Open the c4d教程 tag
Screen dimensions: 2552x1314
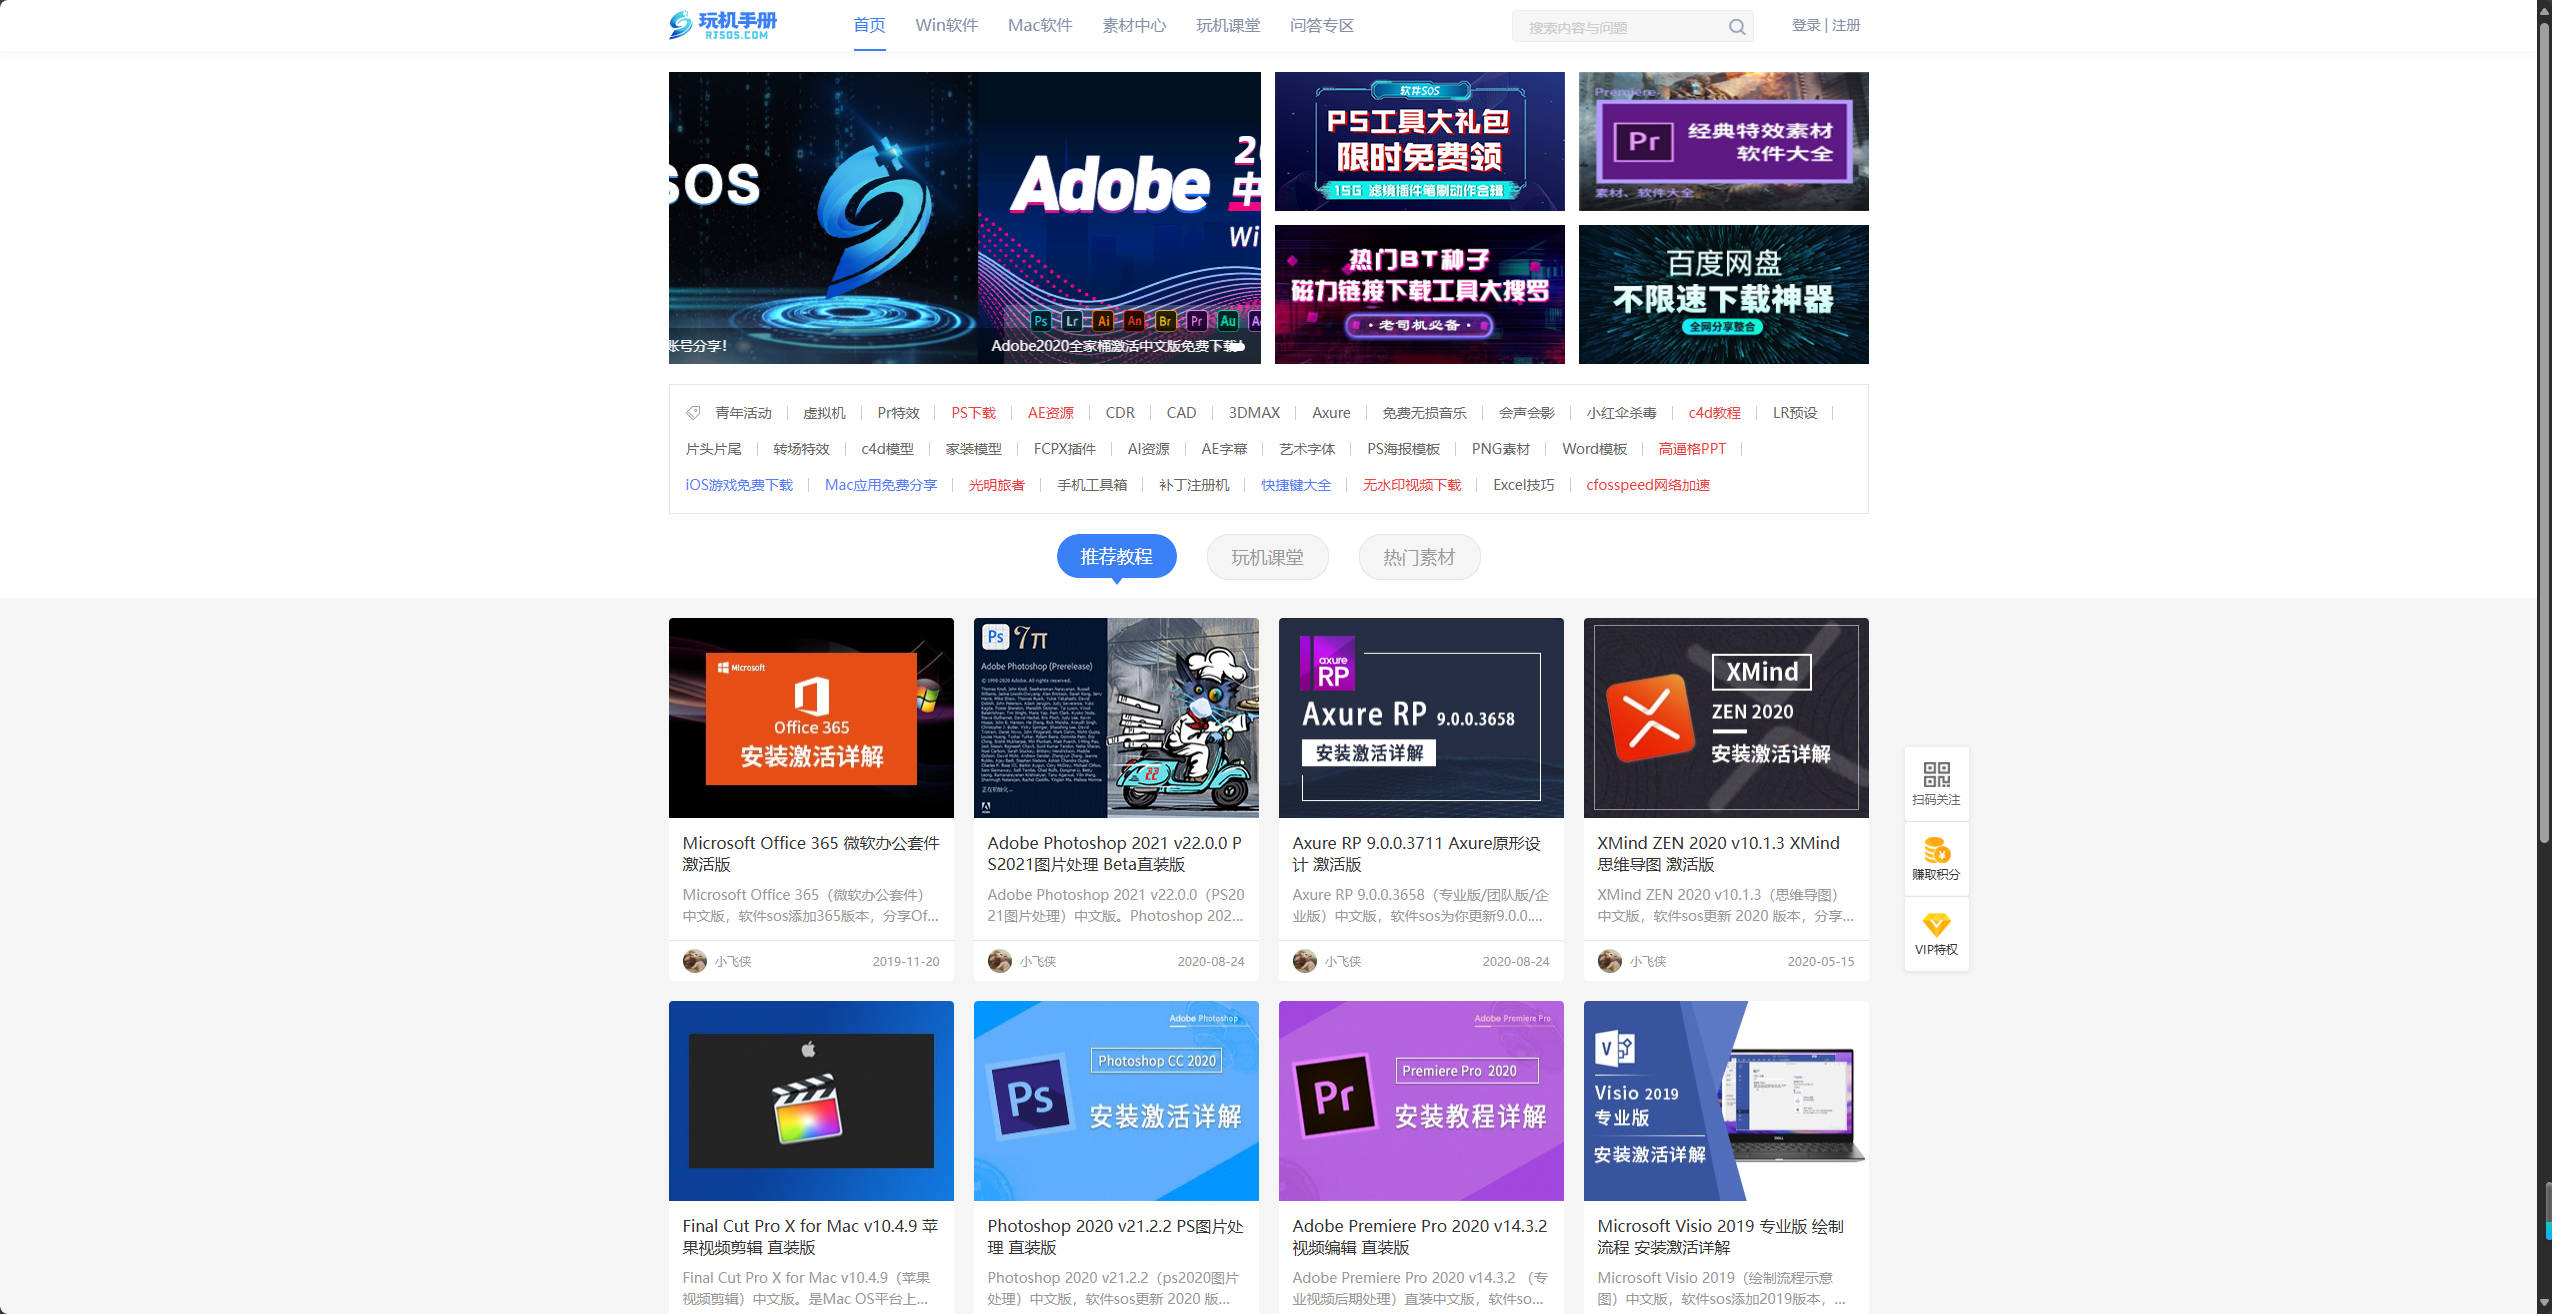coord(1714,413)
